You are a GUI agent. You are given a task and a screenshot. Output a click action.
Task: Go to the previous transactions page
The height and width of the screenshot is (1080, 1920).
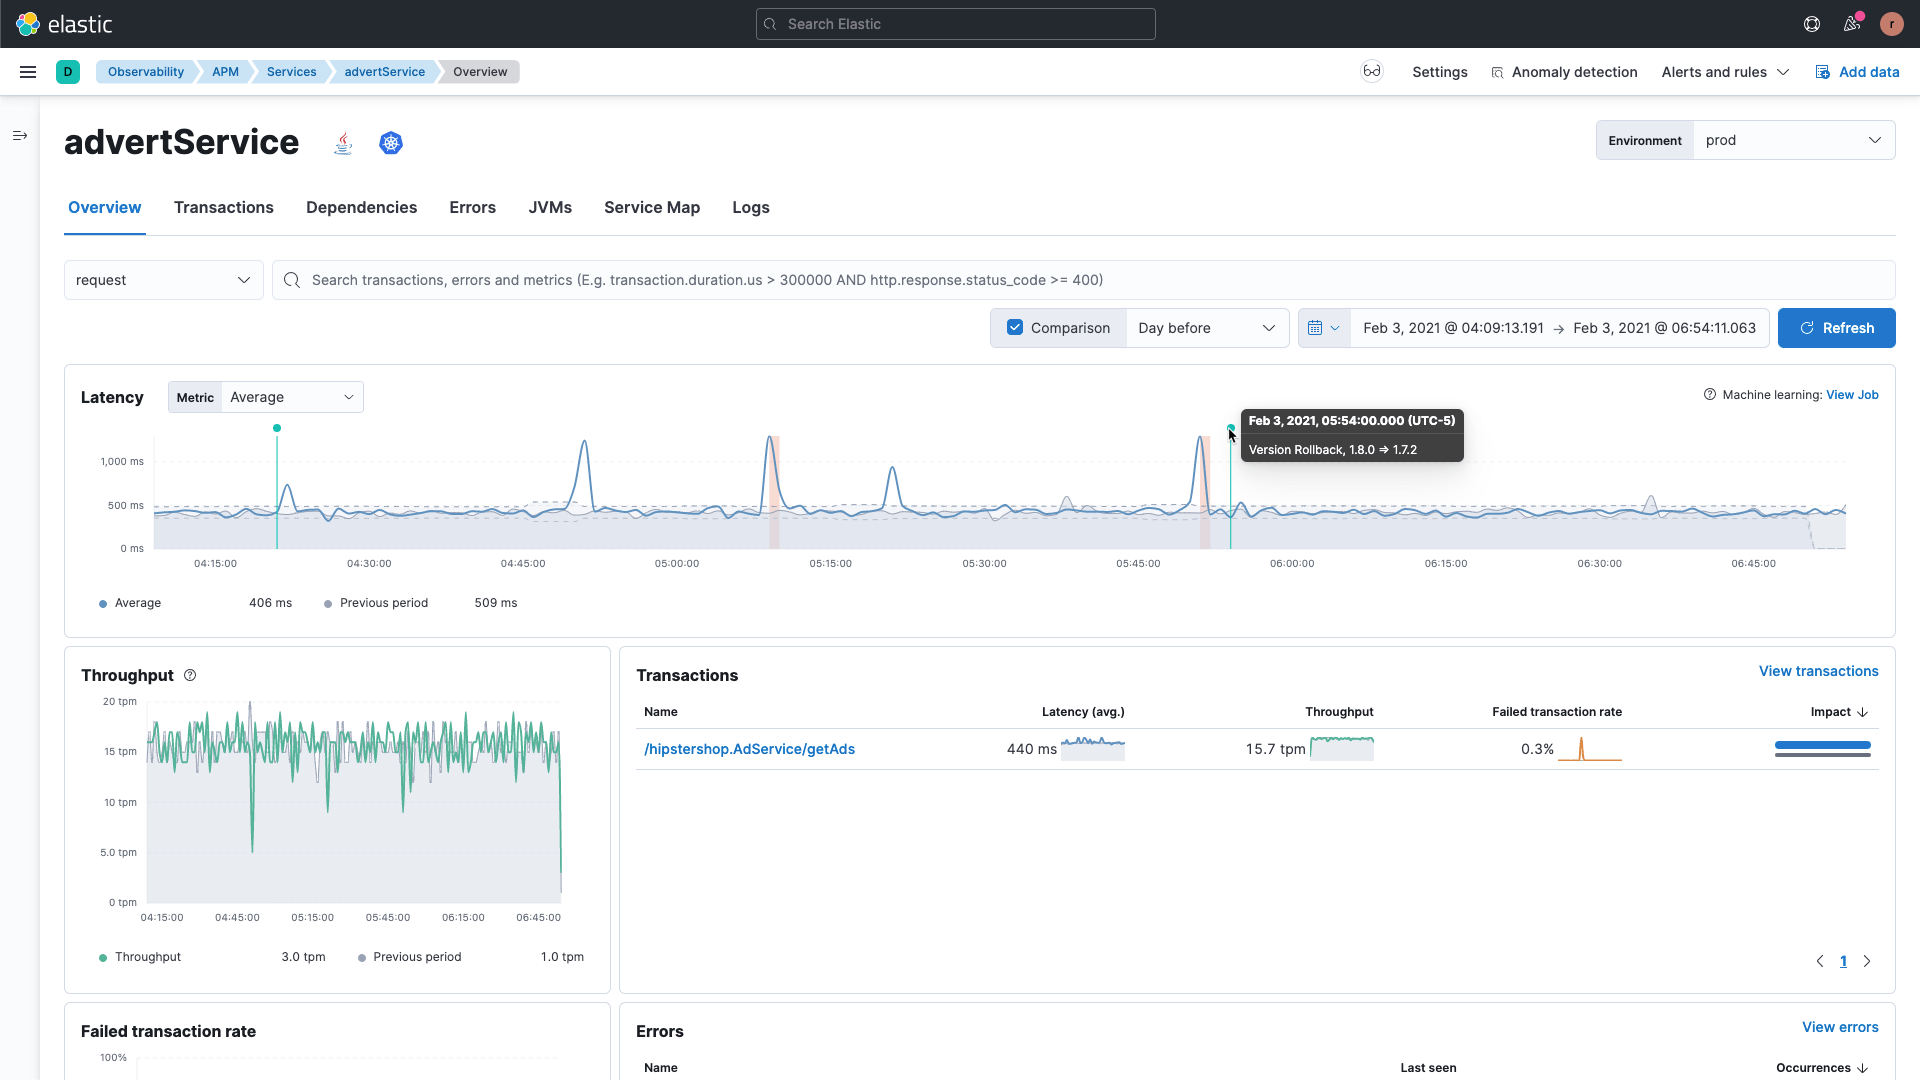point(1820,961)
